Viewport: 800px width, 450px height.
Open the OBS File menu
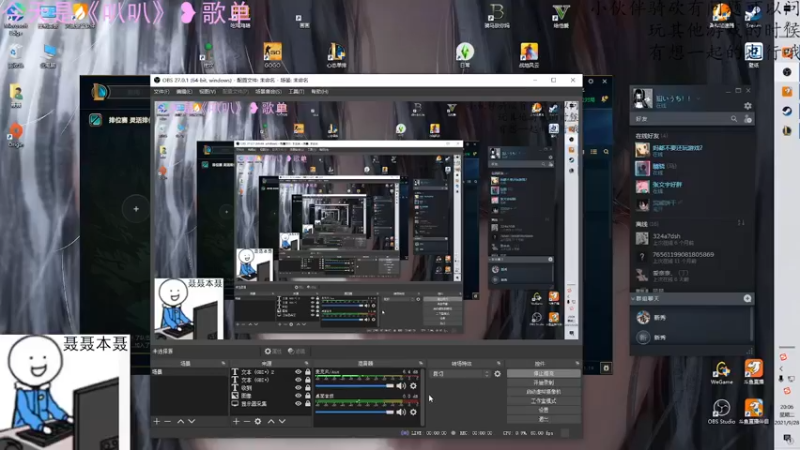pyautogui.click(x=161, y=92)
